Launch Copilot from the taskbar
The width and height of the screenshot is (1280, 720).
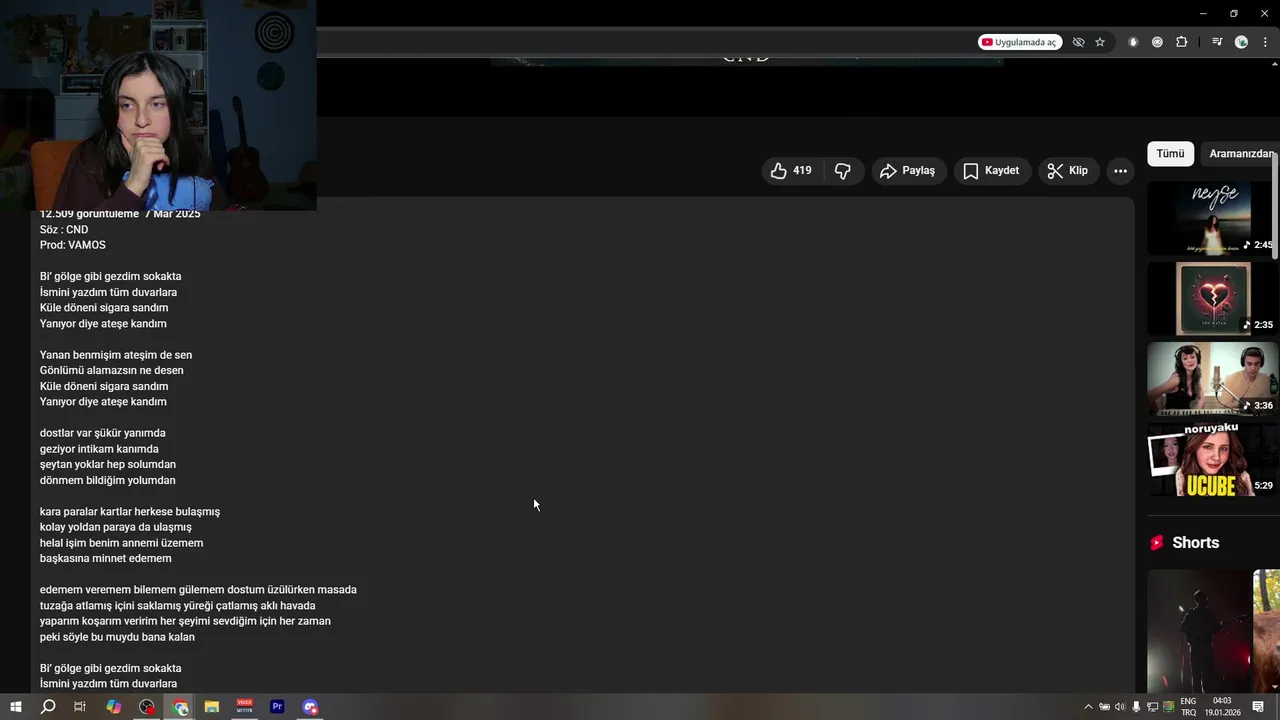[x=114, y=707]
